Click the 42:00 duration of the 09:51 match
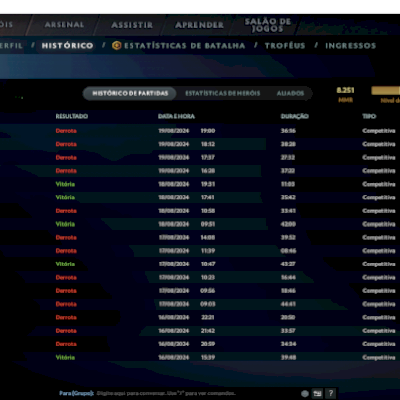The image size is (400, 400). [288, 224]
